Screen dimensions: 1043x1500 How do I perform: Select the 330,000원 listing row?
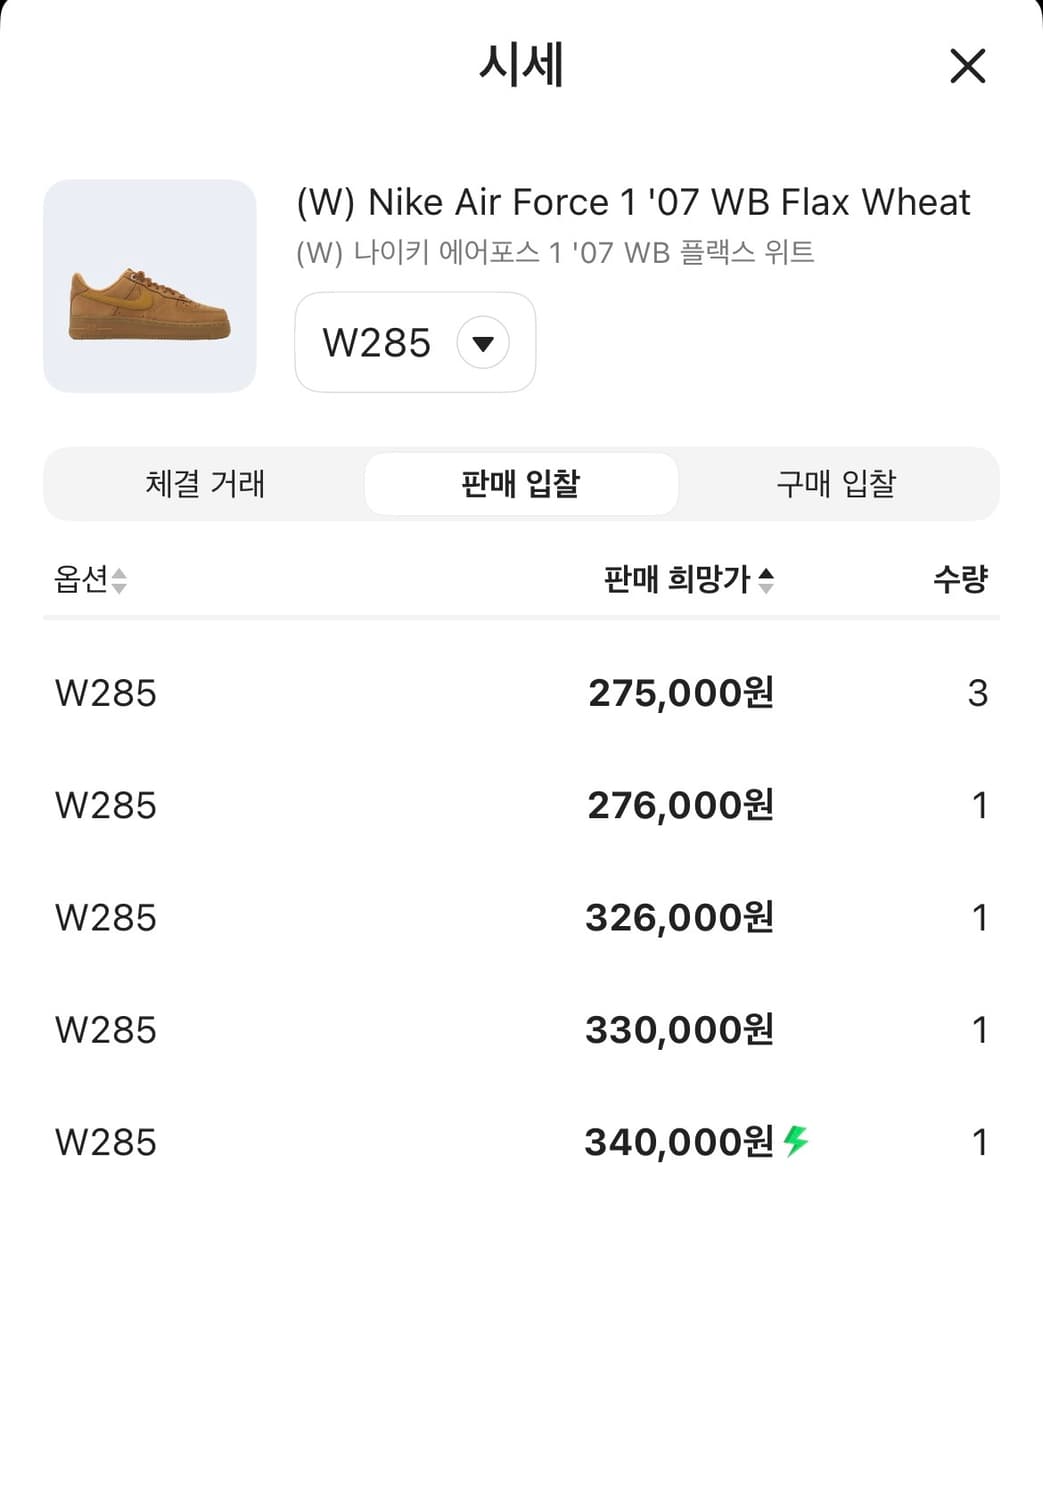[521, 1030]
